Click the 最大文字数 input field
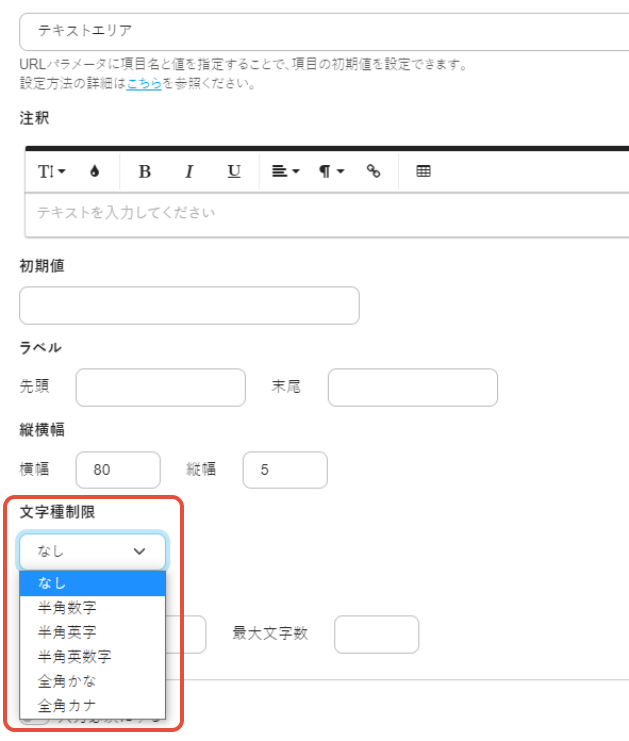The image size is (629, 741). pos(376,634)
